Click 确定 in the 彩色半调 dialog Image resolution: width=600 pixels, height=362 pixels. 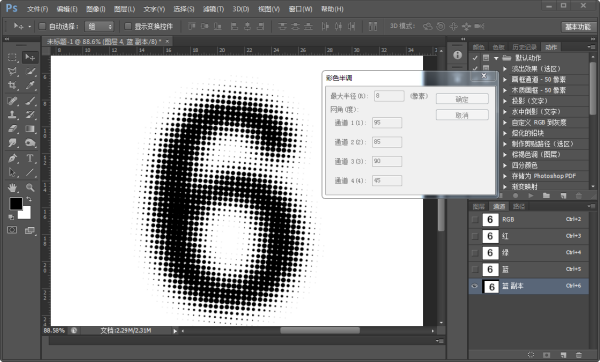(x=462, y=99)
